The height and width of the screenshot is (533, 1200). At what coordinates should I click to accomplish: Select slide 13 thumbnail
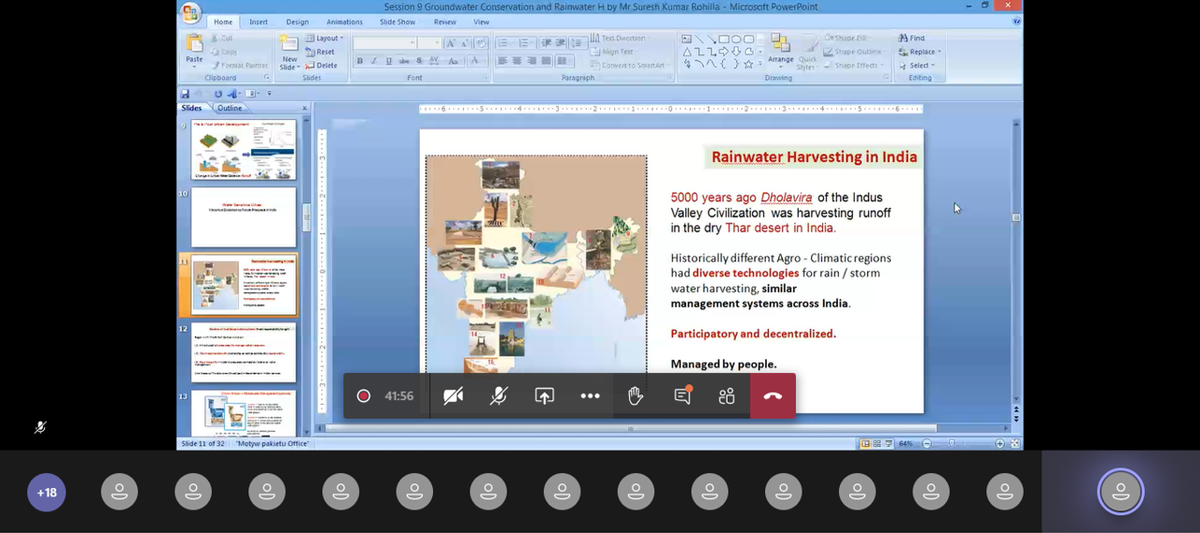click(x=244, y=412)
